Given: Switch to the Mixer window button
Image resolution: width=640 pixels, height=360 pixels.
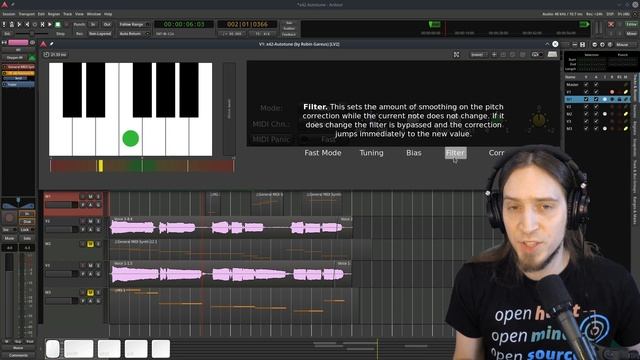Looking at the screenshot, I should pos(631,34).
